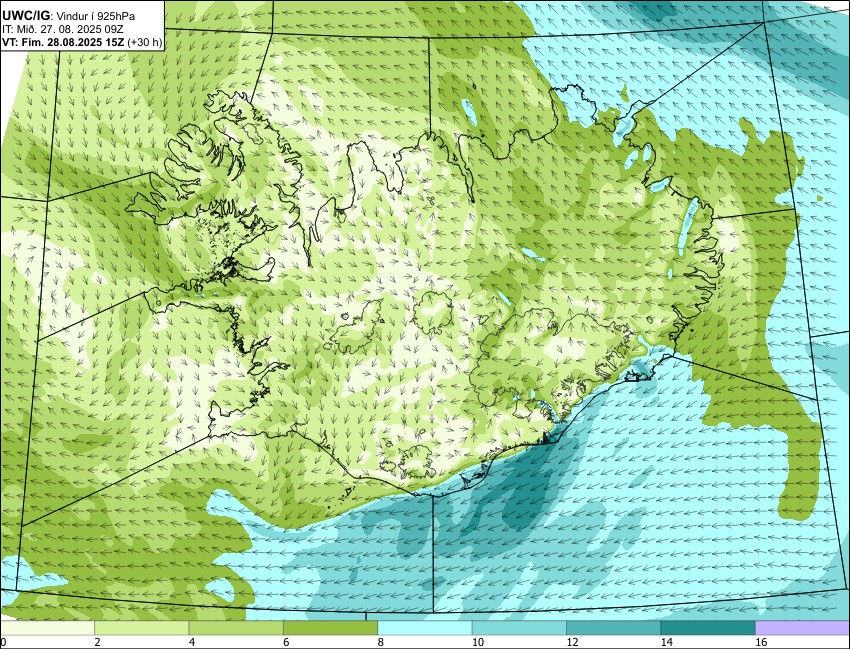The width and height of the screenshot is (850, 649).
Task: Click the legend value '4'
Action: [192, 642]
